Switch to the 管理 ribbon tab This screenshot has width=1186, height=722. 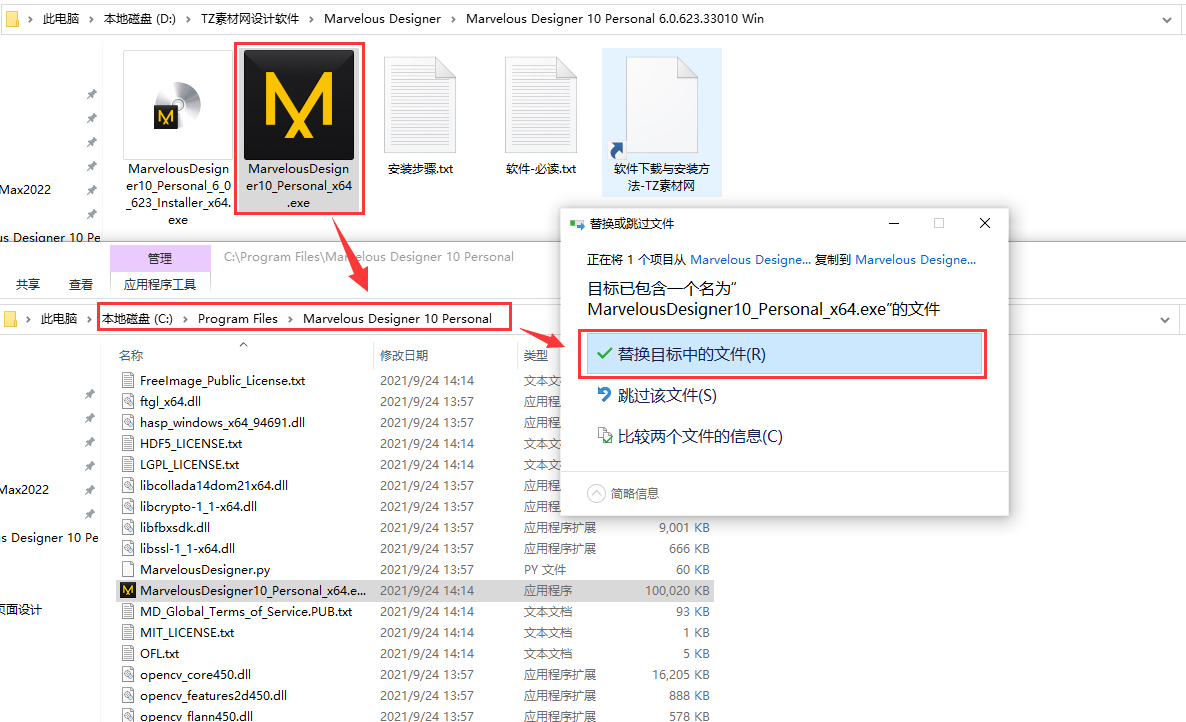click(160, 259)
